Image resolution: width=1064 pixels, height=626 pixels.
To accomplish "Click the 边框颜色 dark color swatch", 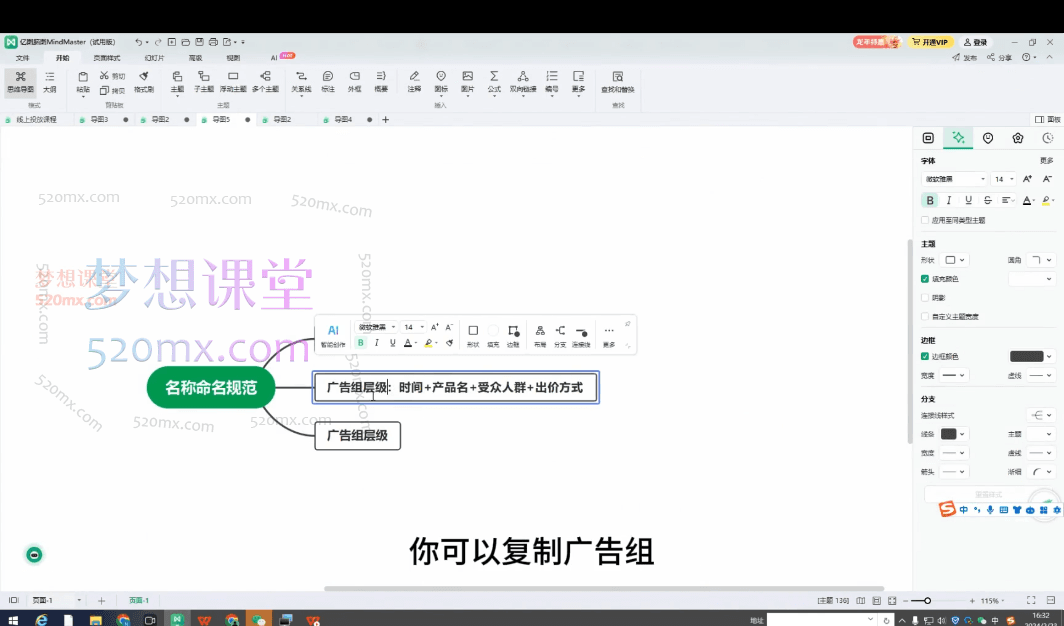I will tap(1026, 356).
